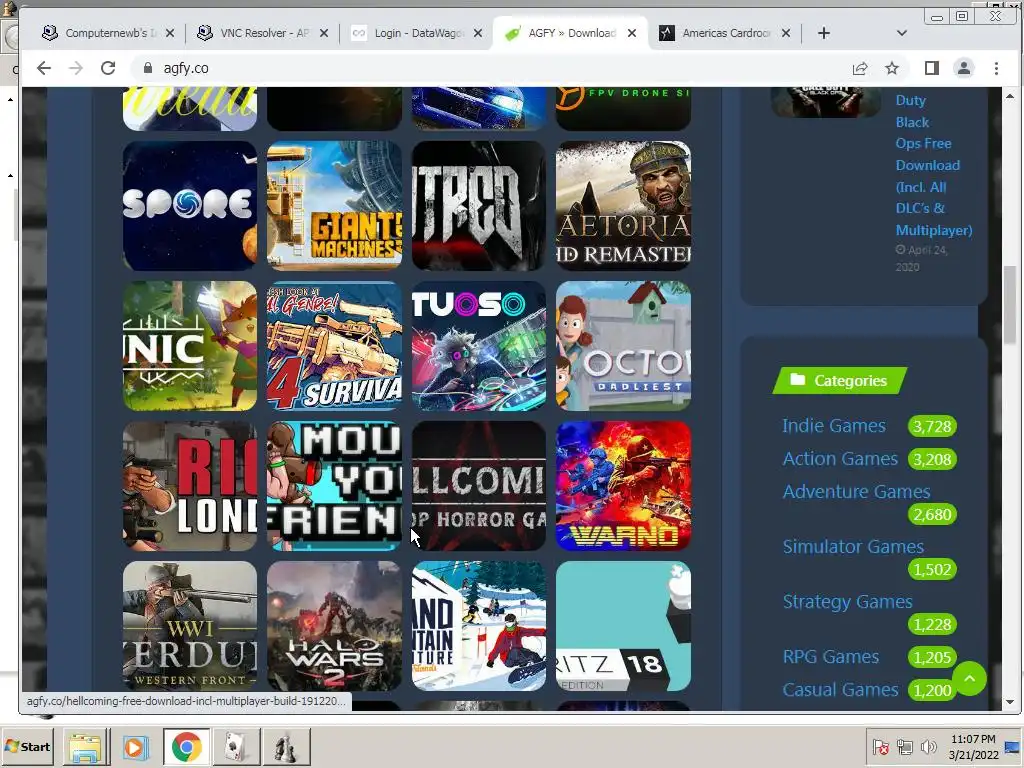The height and width of the screenshot is (768, 1024).
Task: Open the Blitz 18 Edition thumbnail
Action: coord(623,626)
